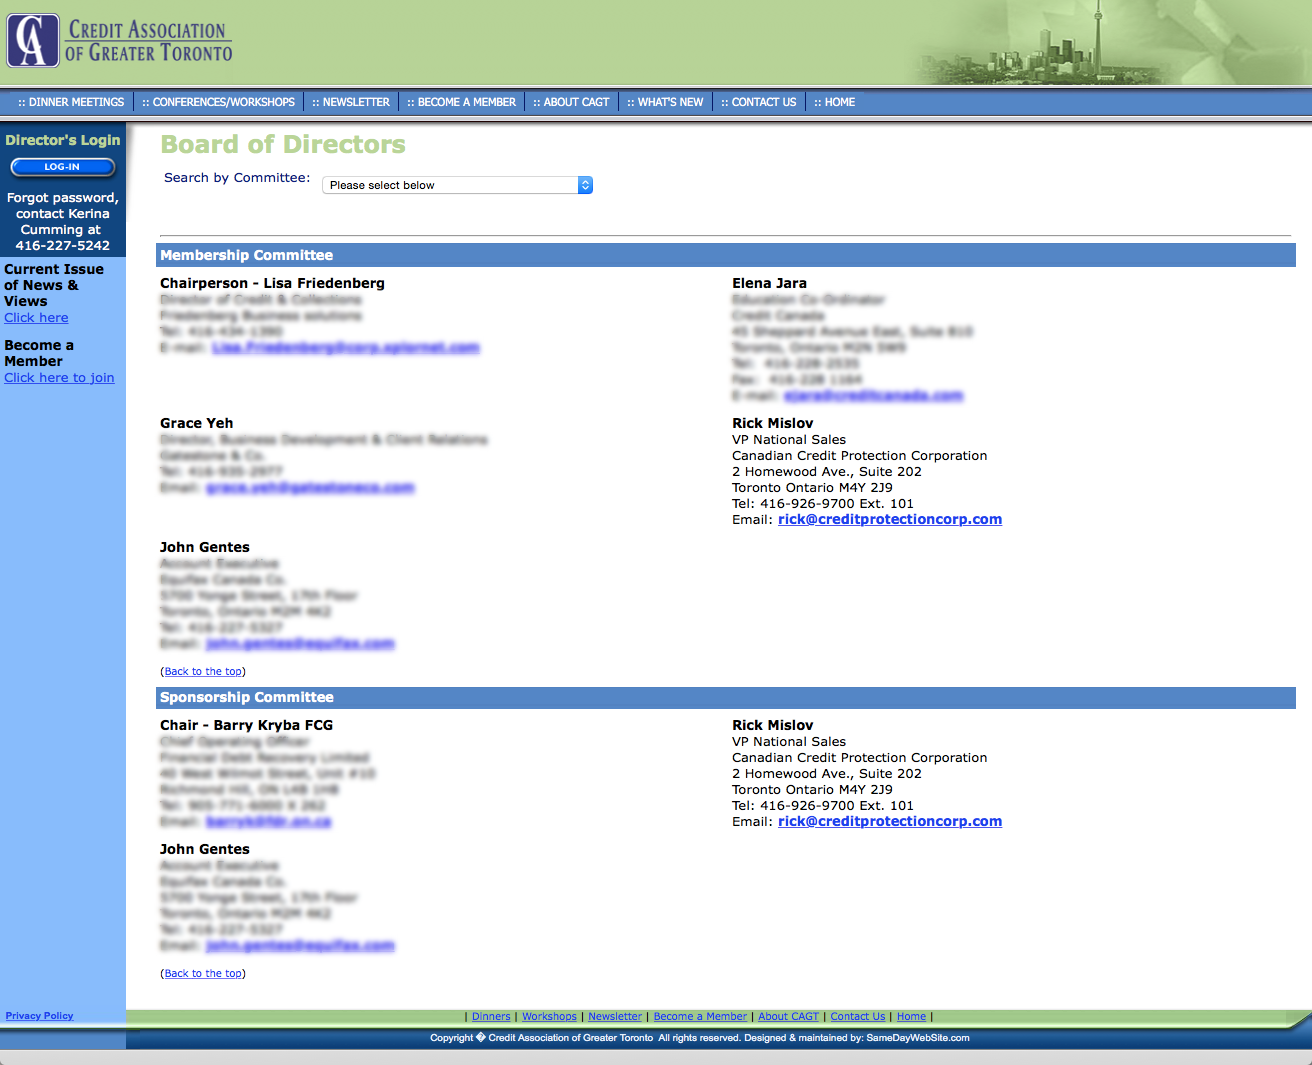Image resolution: width=1312 pixels, height=1065 pixels.
Task: Click the News & Views 'Click here' link
Action: (x=36, y=318)
